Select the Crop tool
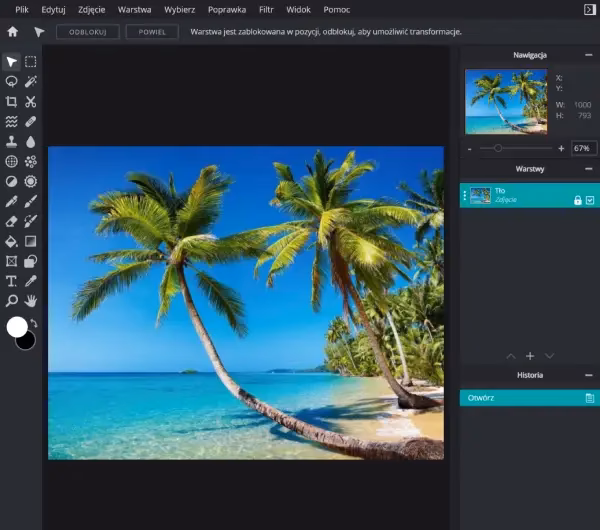600x530 pixels. coord(12,101)
